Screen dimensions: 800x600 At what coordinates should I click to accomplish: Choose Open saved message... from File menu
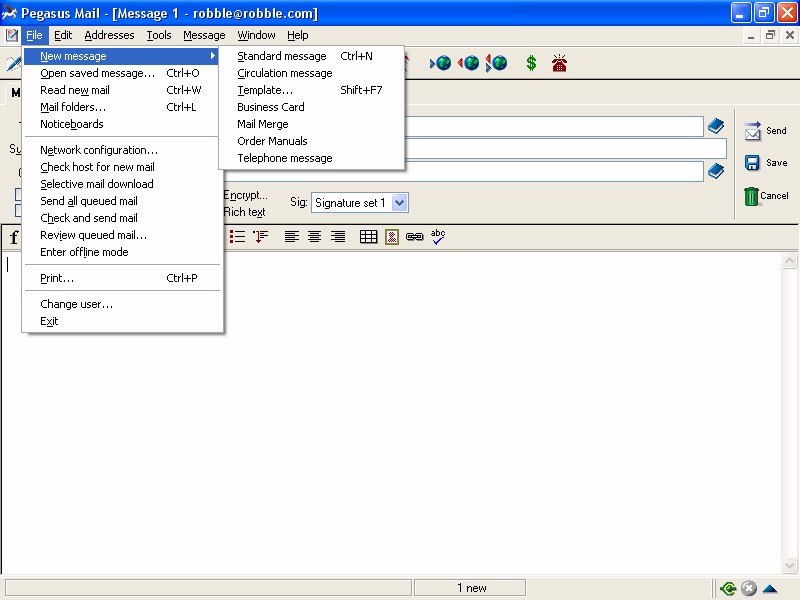point(122,73)
